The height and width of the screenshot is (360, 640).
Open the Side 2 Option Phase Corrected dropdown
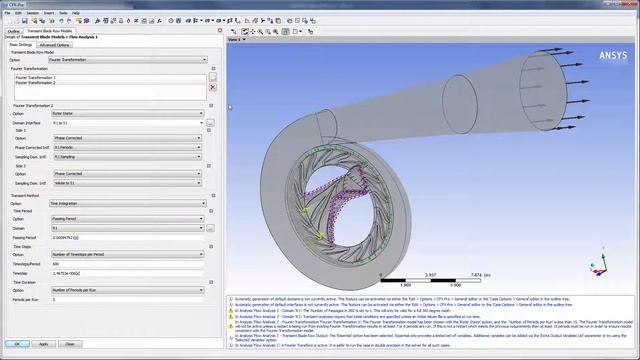pyautogui.click(x=128, y=174)
